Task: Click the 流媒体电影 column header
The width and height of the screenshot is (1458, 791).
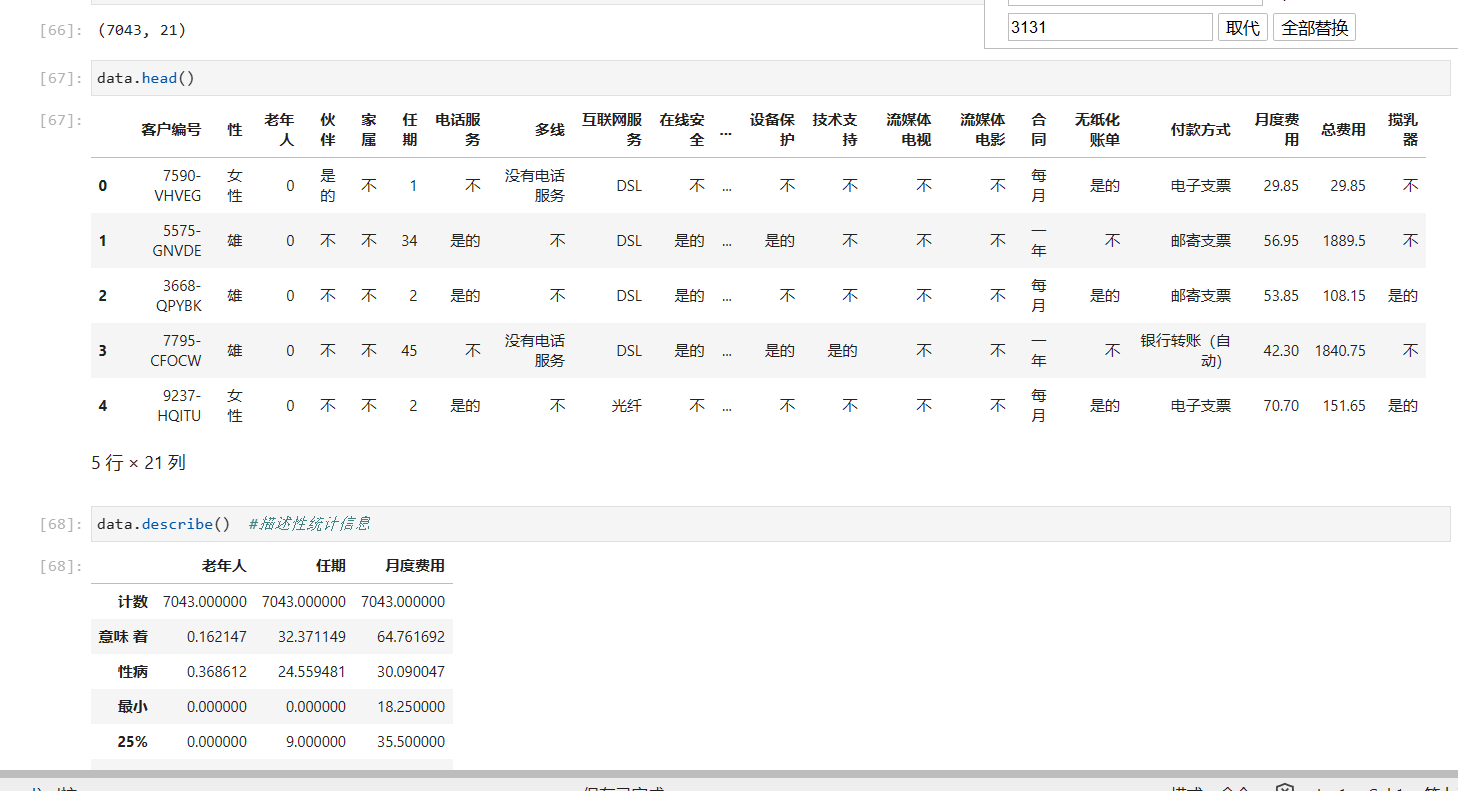Action: (983, 129)
